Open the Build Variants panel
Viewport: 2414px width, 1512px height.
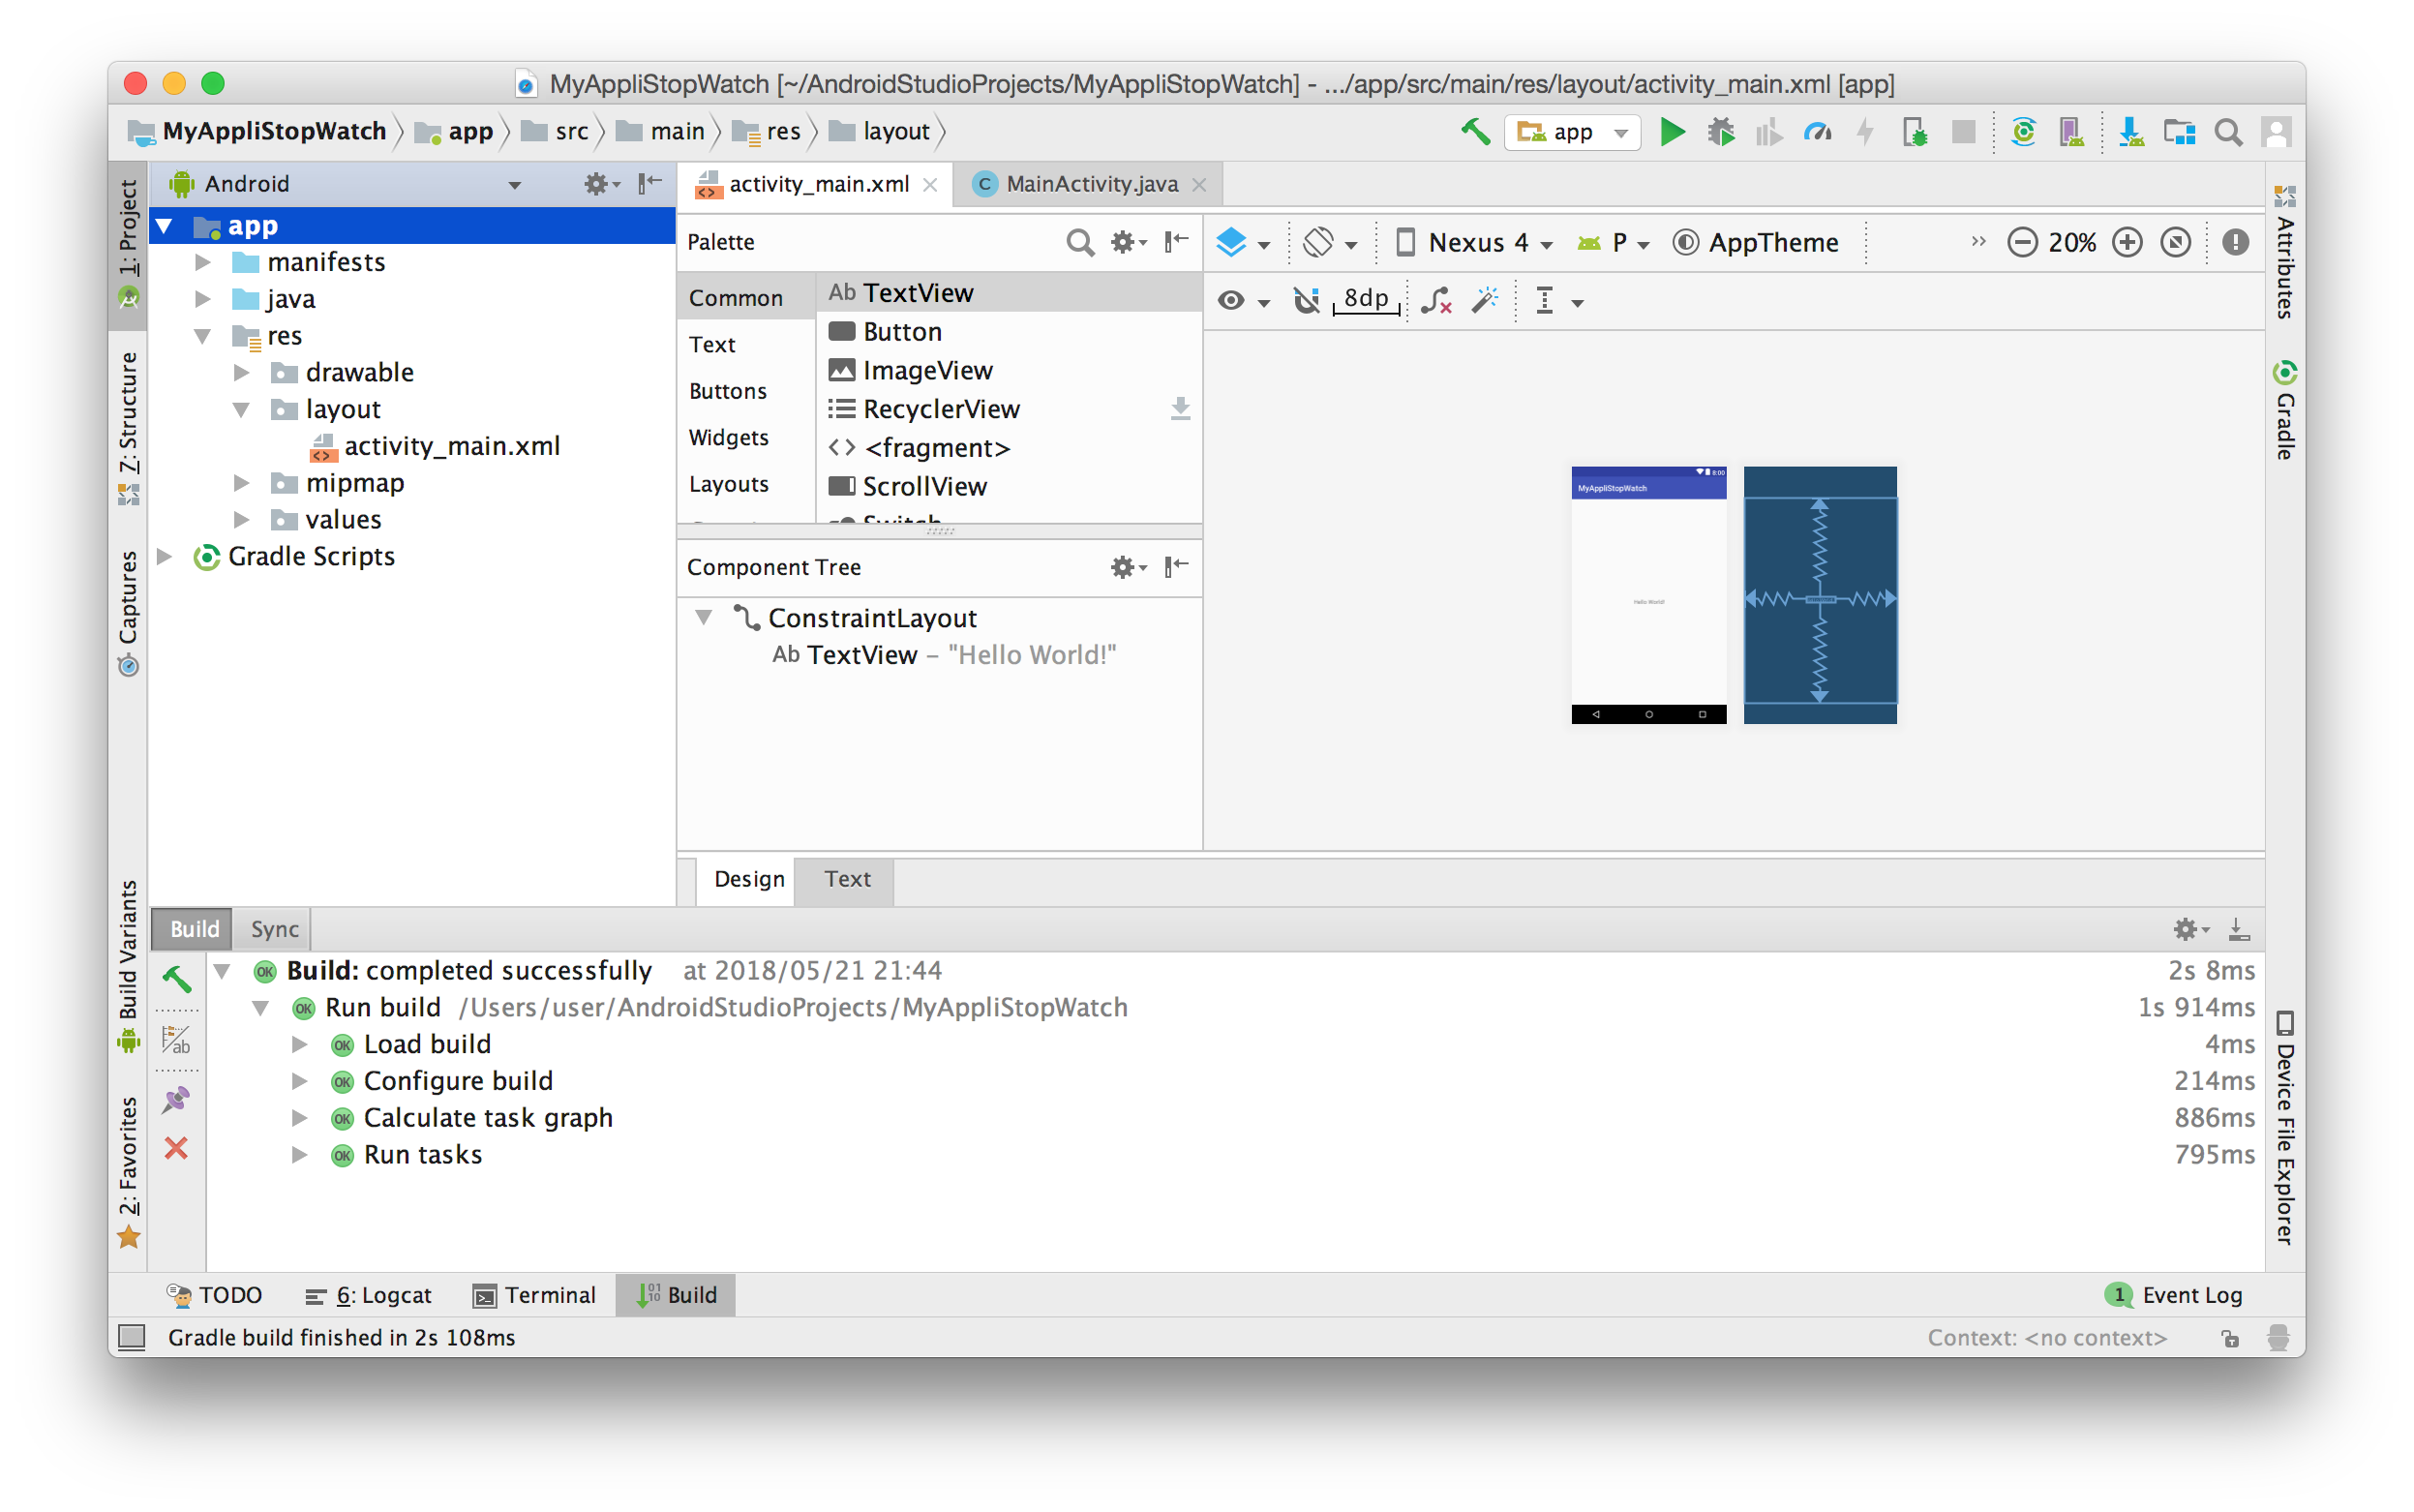tap(128, 966)
